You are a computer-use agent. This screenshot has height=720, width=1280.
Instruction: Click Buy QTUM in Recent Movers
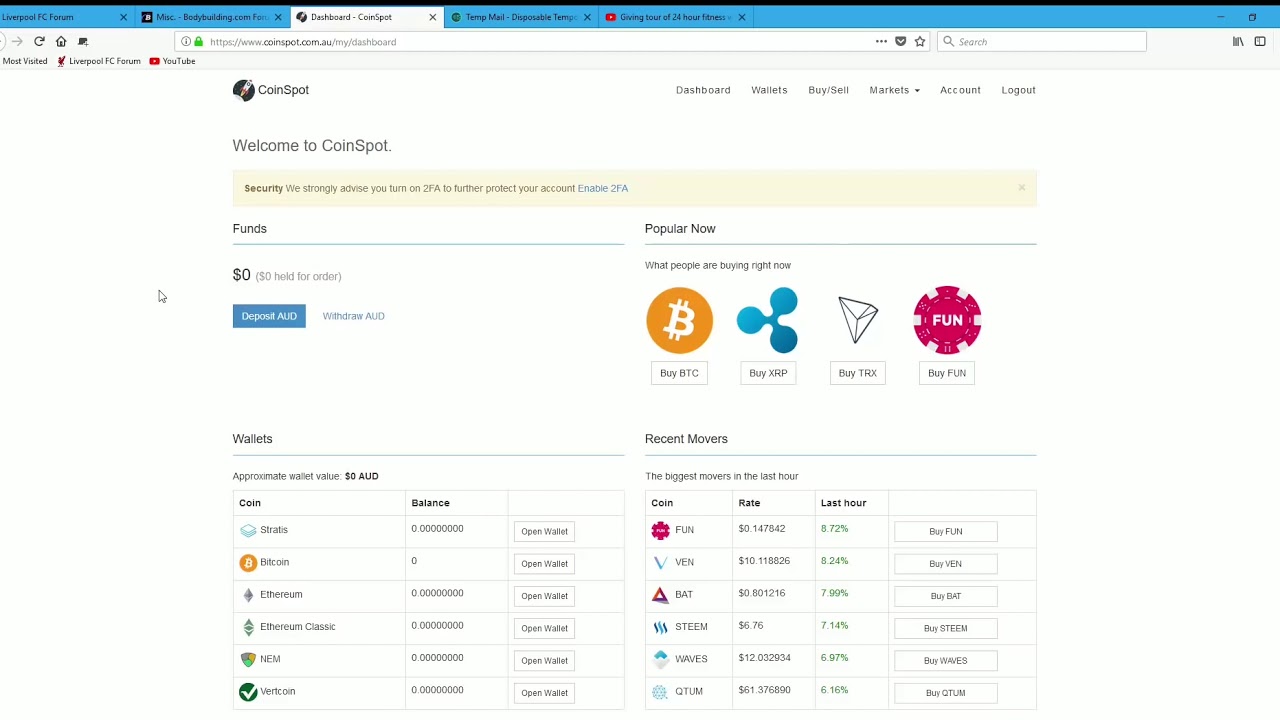pyautogui.click(x=945, y=692)
